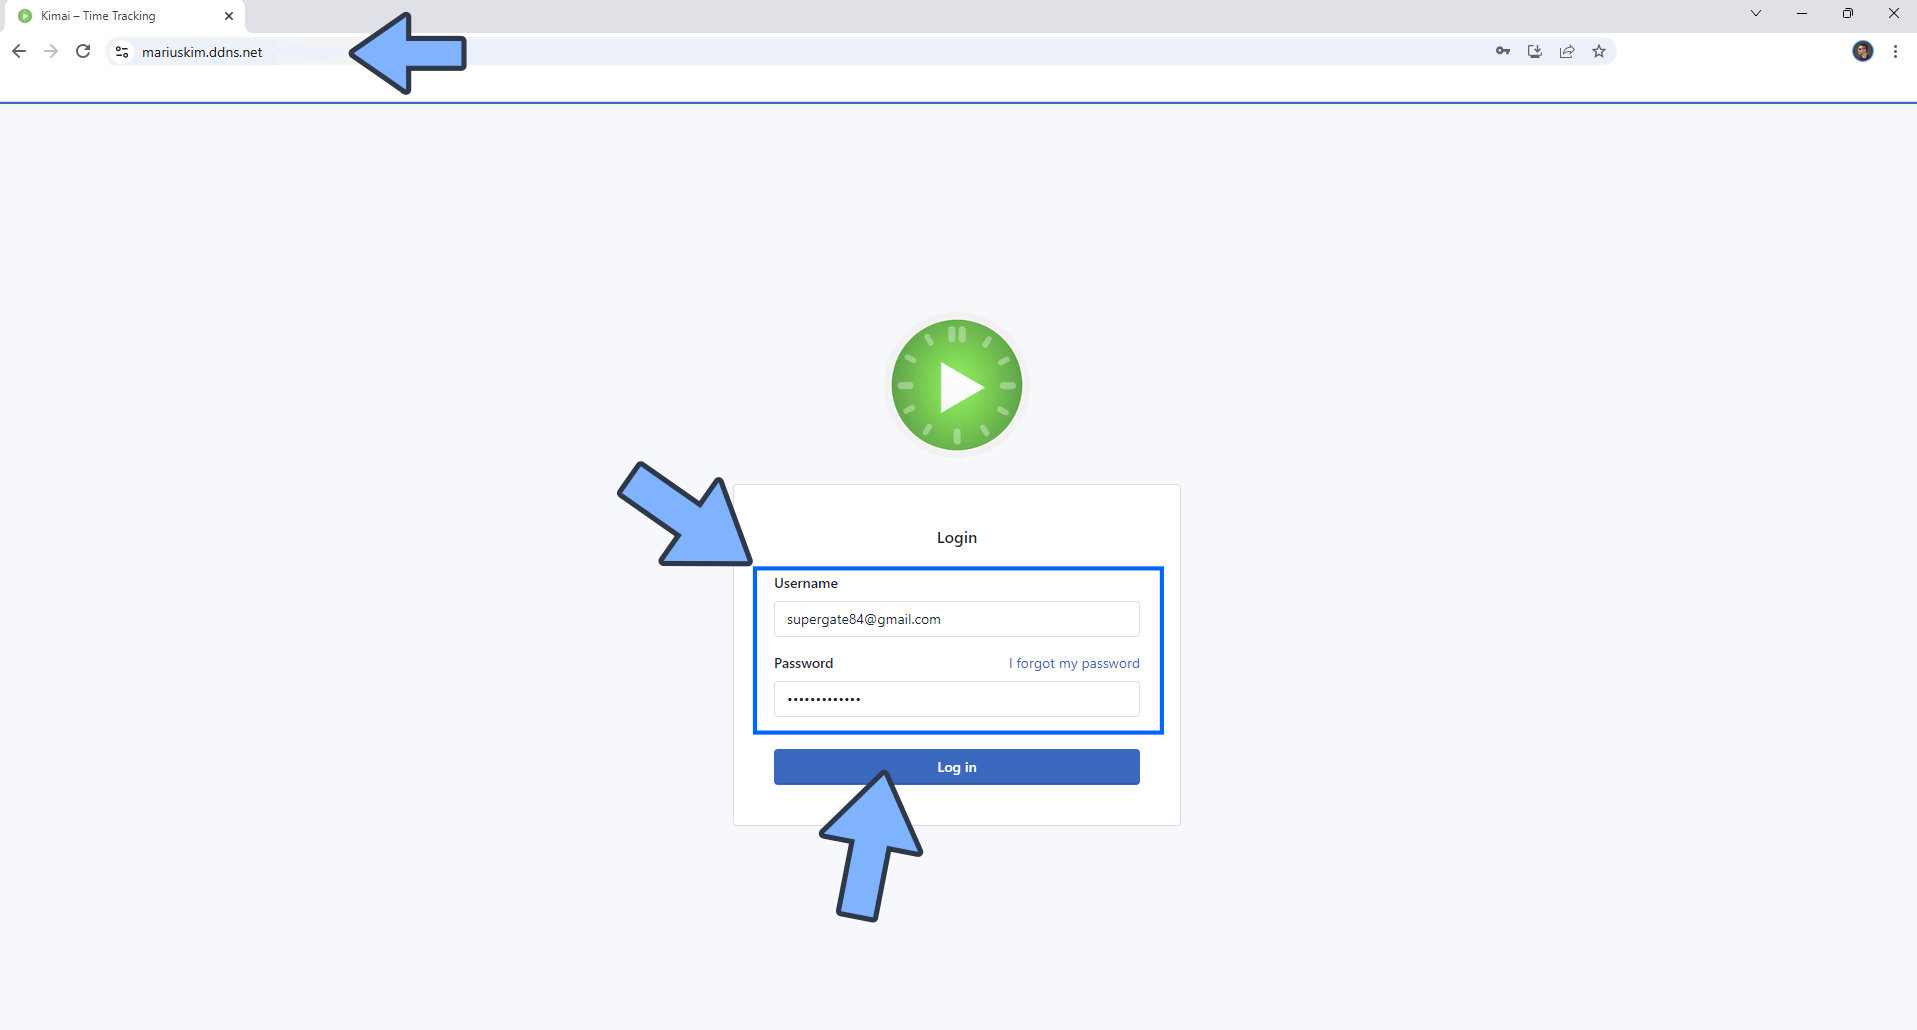The image size is (1917, 1030).
Task: Expand the tab search chevron
Action: pyautogui.click(x=1755, y=13)
